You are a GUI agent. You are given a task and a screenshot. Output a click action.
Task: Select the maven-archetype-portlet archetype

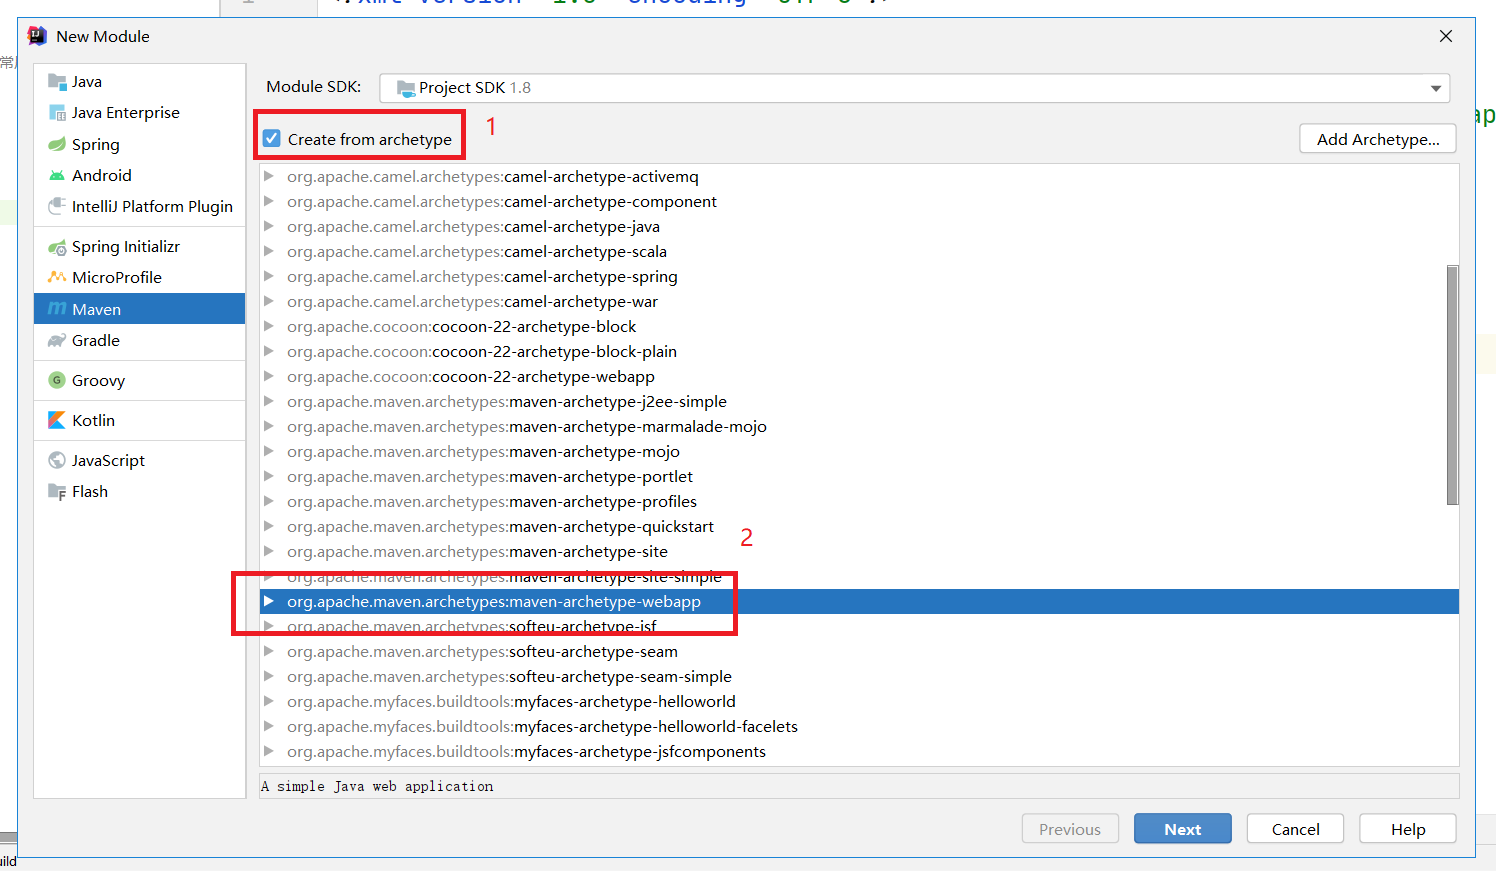pos(859,476)
